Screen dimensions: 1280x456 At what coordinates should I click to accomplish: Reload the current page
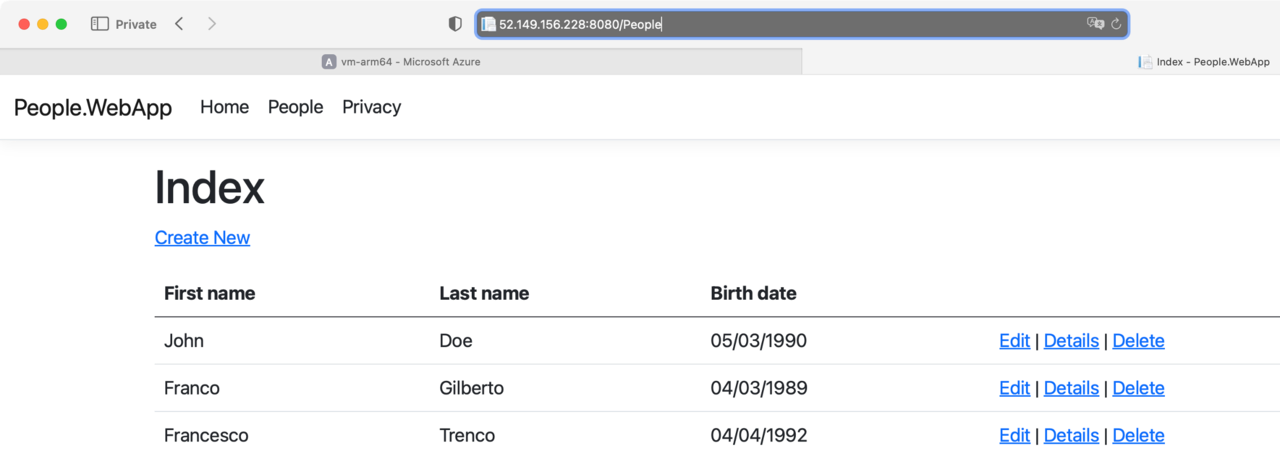1116,24
